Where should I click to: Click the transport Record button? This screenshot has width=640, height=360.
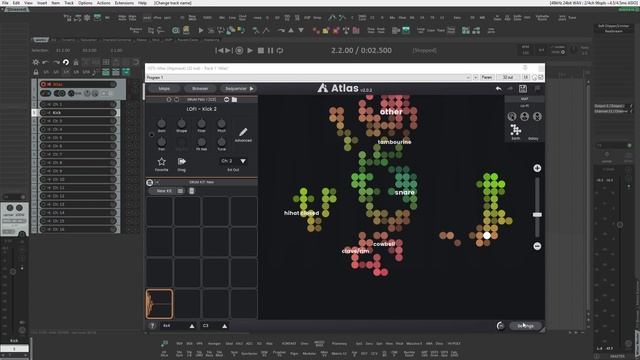tap(239, 51)
